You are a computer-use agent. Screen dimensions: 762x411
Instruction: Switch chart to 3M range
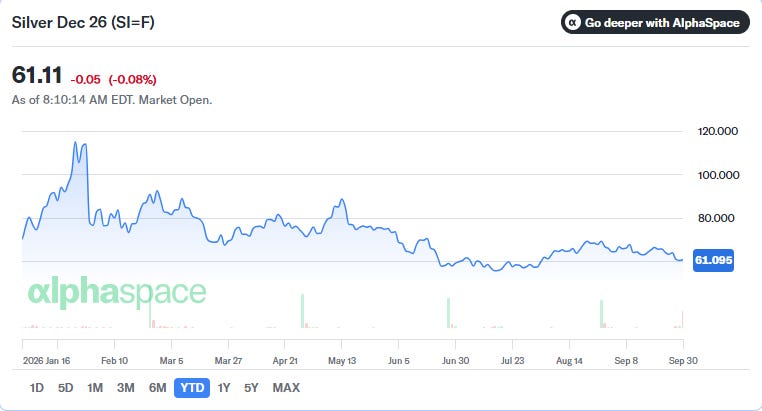click(125, 388)
